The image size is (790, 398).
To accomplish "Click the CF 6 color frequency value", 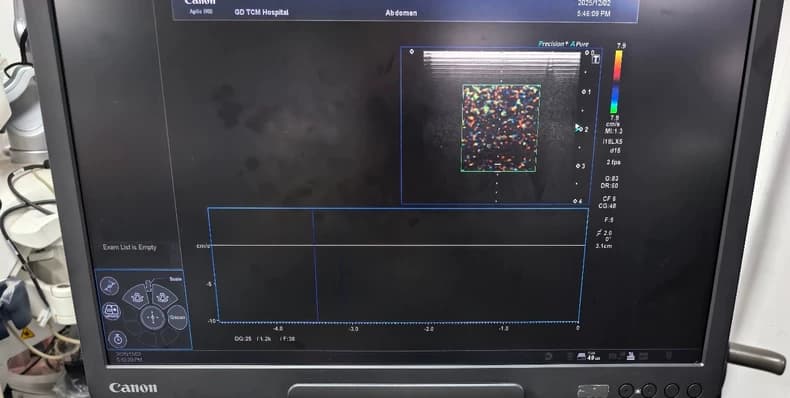I will pyautogui.click(x=609, y=199).
